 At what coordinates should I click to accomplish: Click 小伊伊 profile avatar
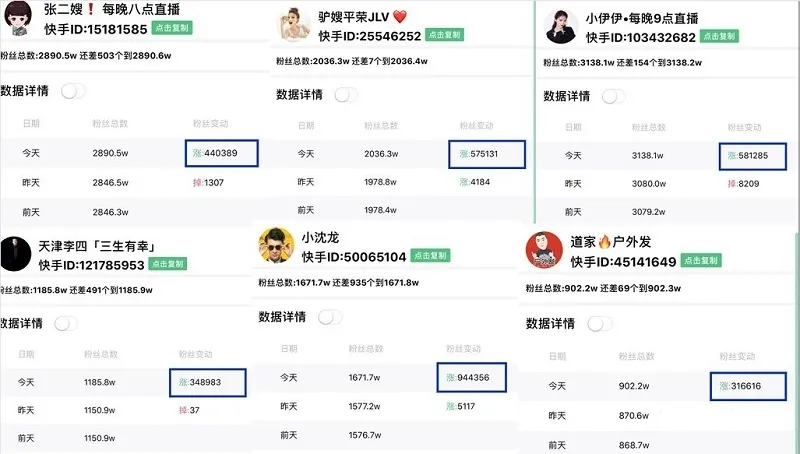(560, 27)
